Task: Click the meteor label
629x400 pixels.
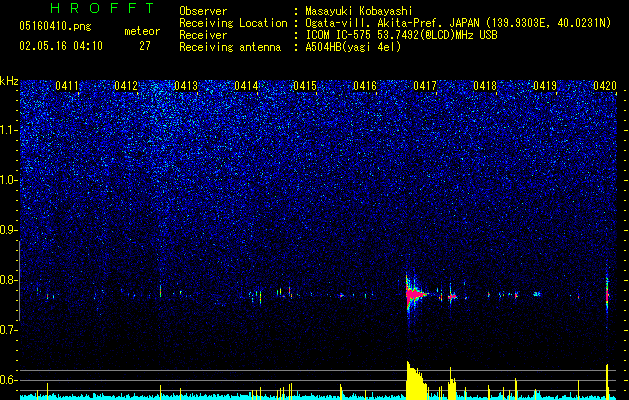Action: (x=142, y=31)
